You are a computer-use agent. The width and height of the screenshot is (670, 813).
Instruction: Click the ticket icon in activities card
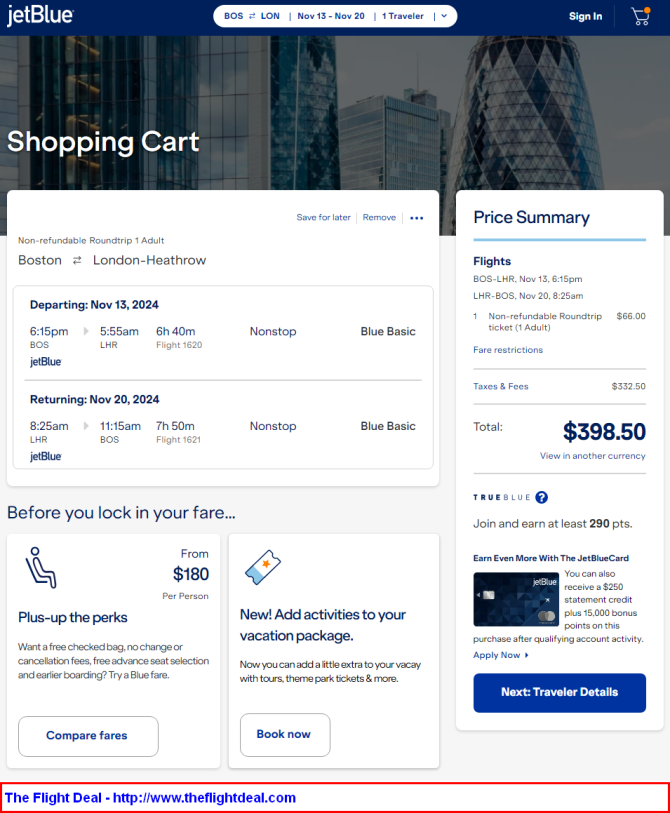(263, 567)
